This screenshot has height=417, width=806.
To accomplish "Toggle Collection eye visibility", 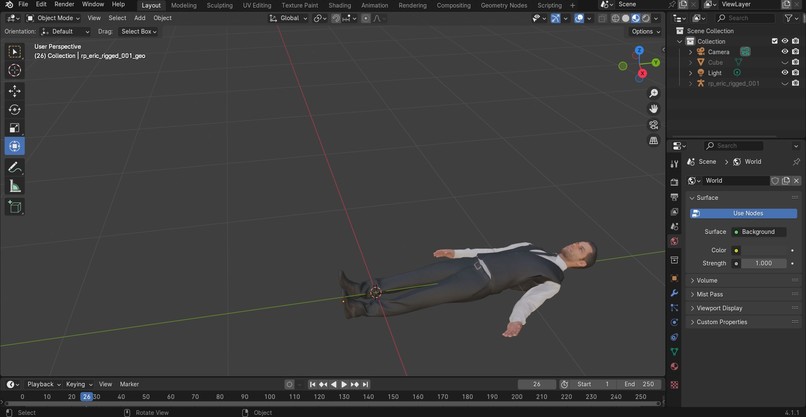I will (x=785, y=41).
